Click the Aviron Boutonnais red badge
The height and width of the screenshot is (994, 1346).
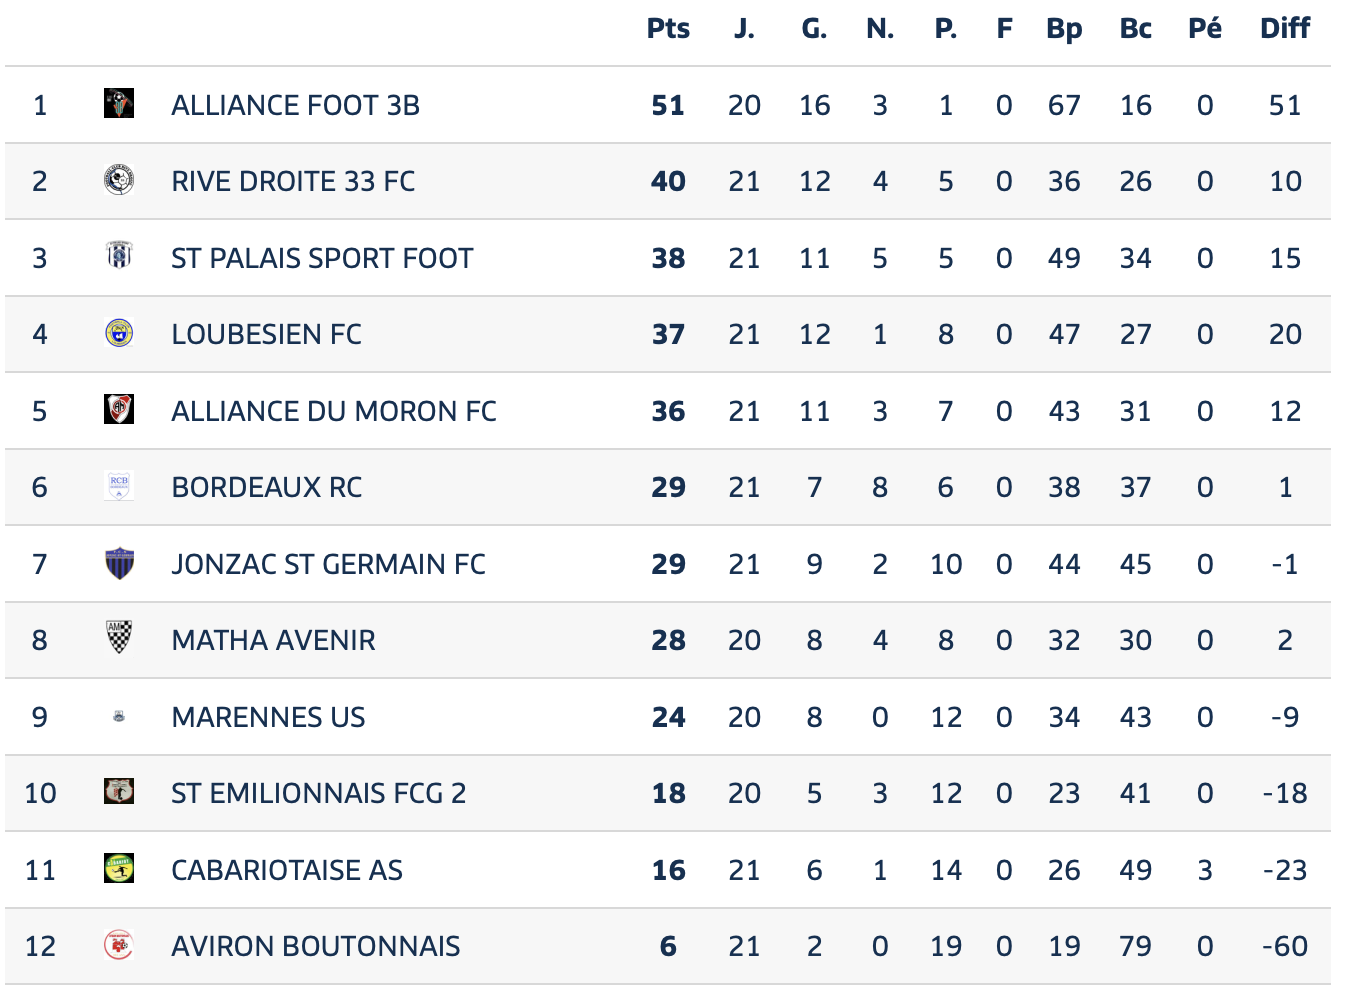point(119,945)
